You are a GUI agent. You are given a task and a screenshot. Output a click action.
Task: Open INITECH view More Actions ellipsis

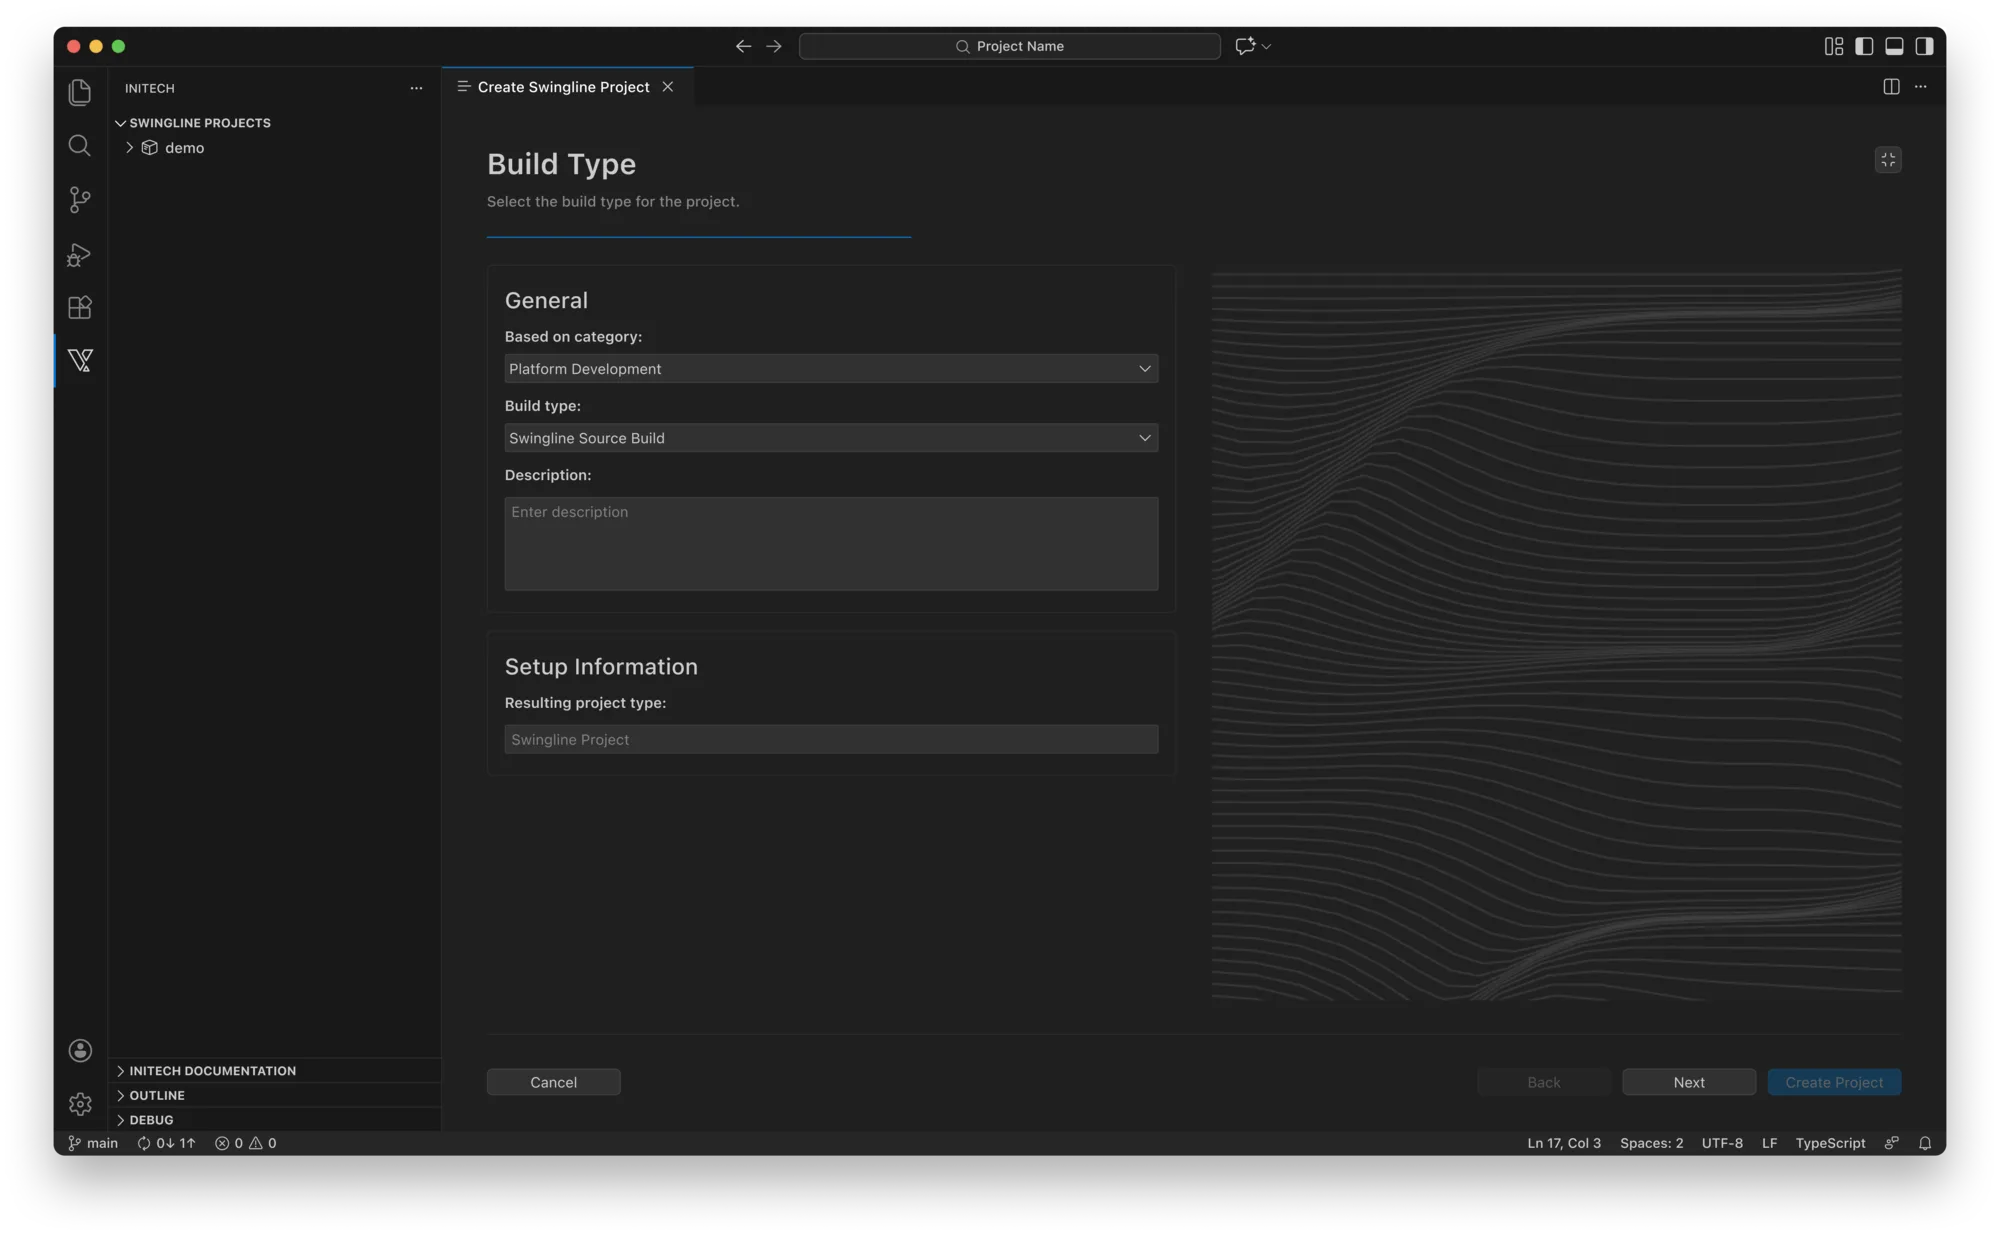[416, 88]
